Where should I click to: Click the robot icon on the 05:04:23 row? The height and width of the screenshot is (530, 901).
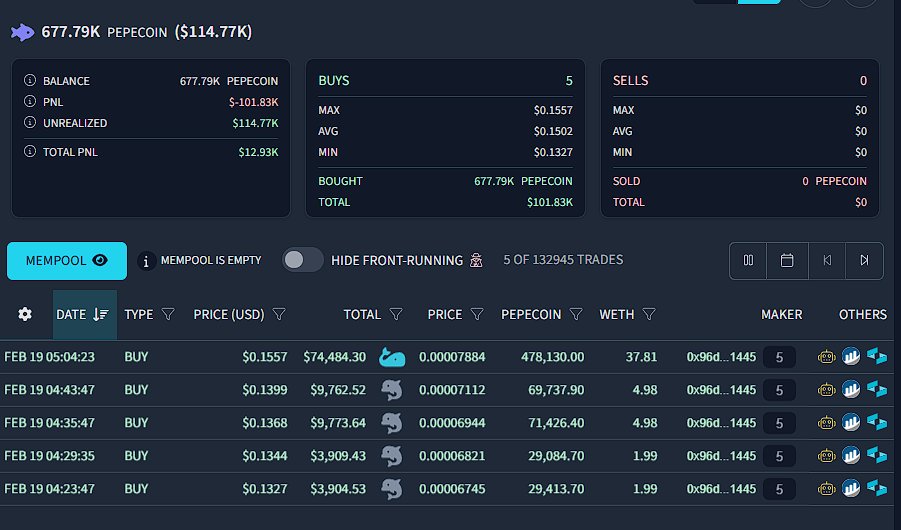(826, 357)
